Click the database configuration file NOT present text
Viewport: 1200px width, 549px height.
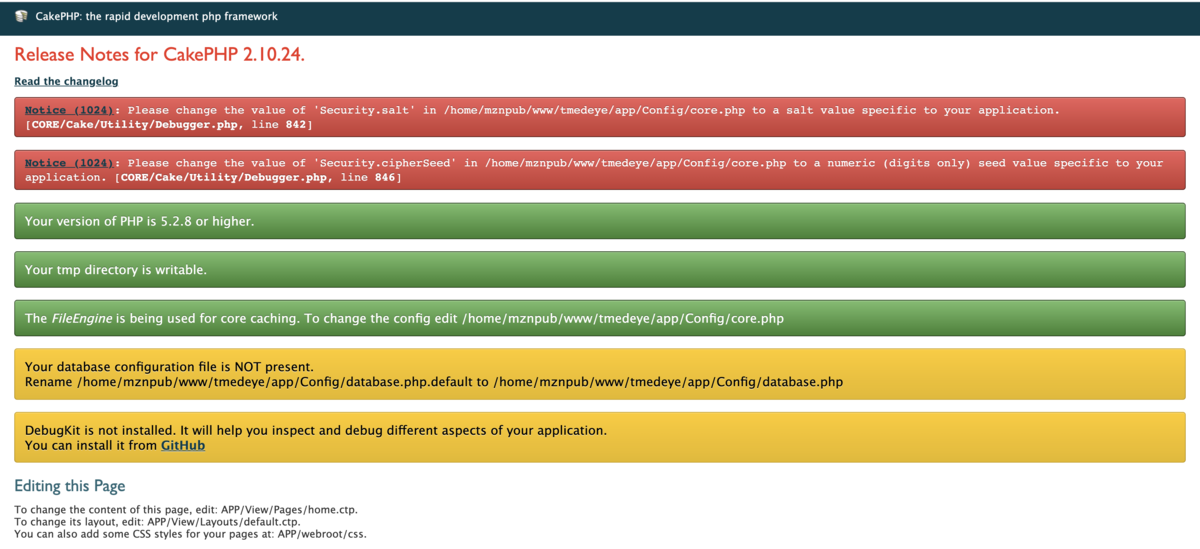point(169,367)
